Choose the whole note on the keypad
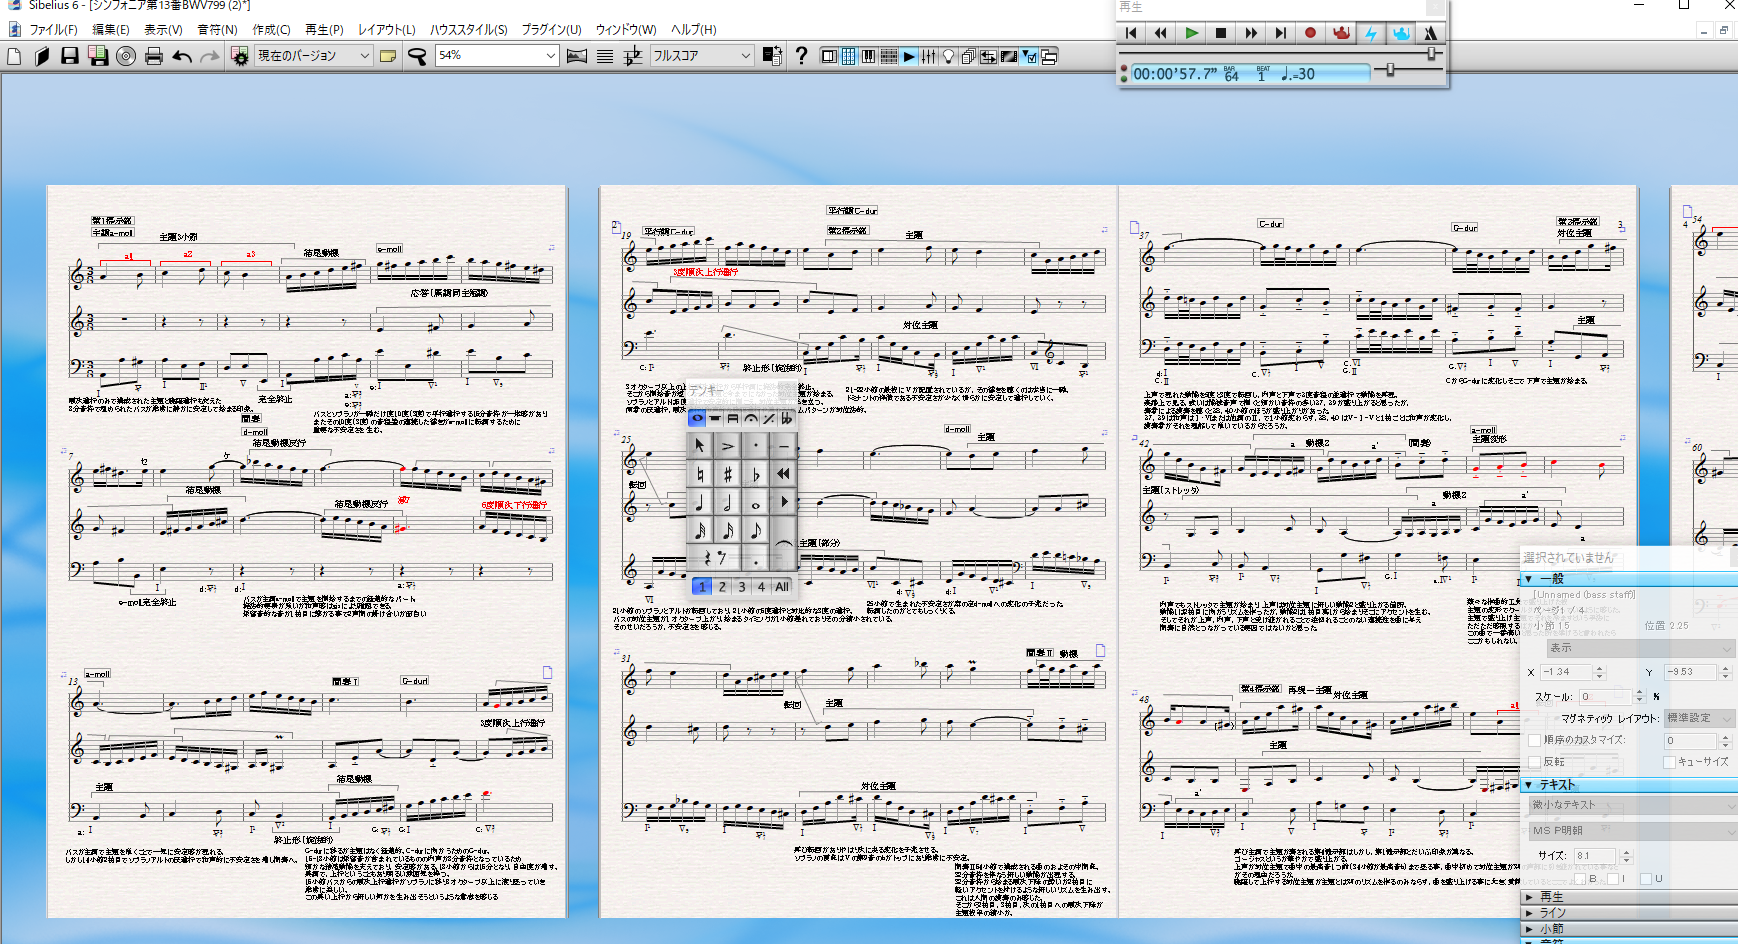This screenshot has width=1738, height=944. (x=756, y=503)
